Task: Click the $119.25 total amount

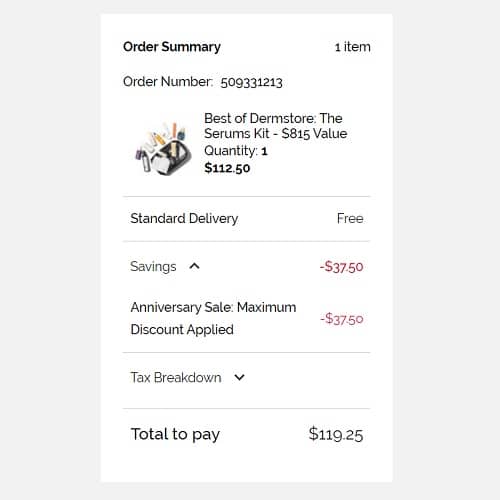Action: 336,434
